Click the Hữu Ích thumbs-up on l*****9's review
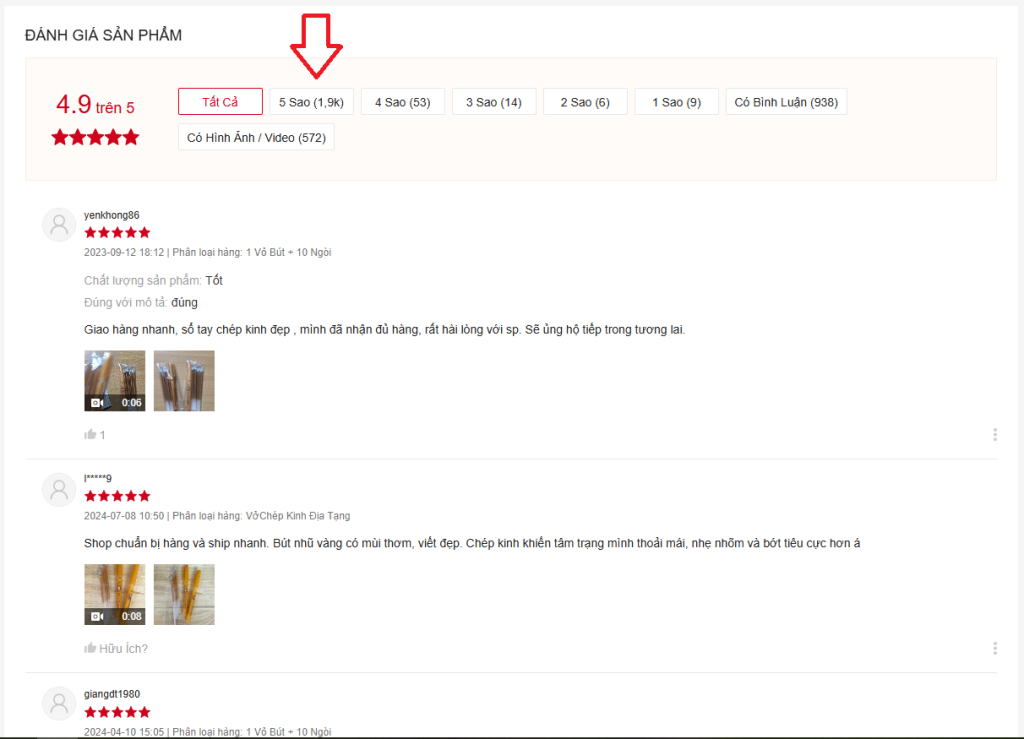1024x739 pixels. pos(91,648)
